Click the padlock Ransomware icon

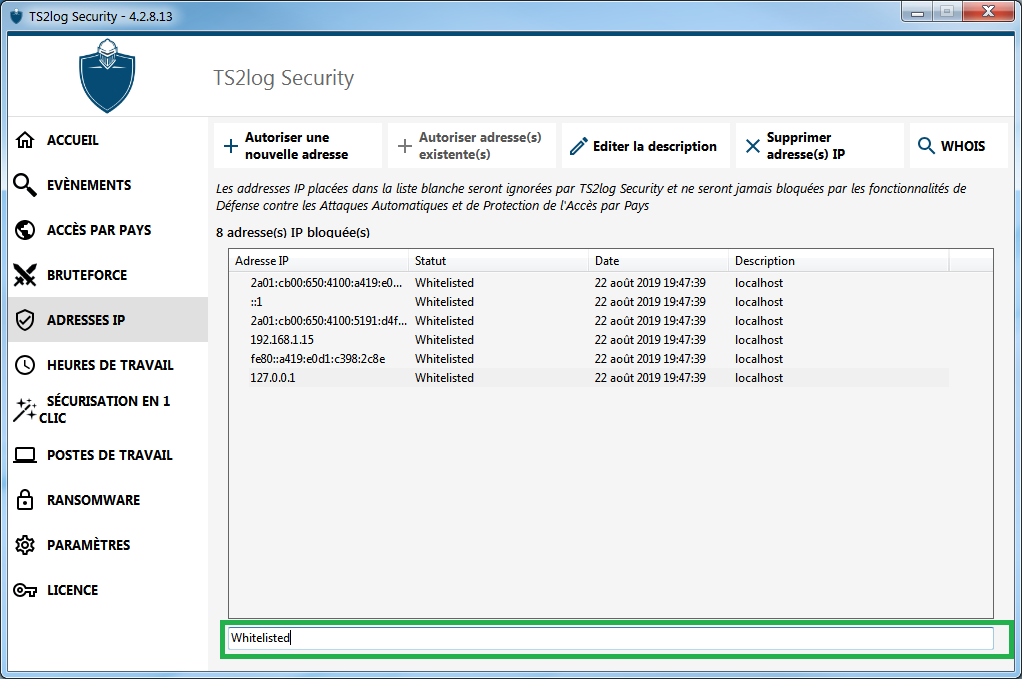25,500
